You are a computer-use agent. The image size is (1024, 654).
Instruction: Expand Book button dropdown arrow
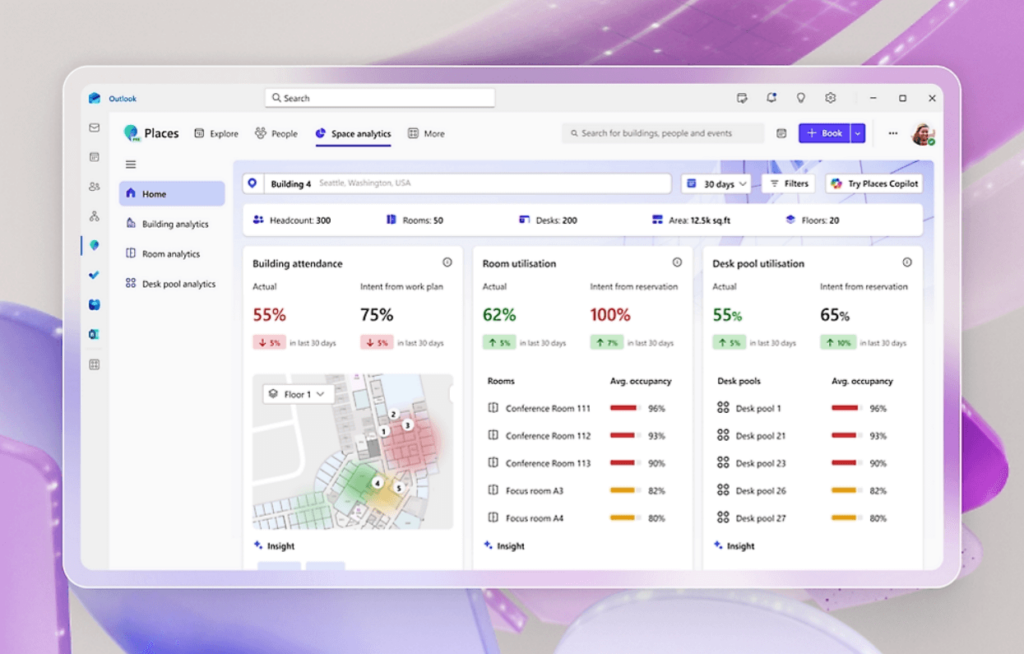click(x=857, y=133)
